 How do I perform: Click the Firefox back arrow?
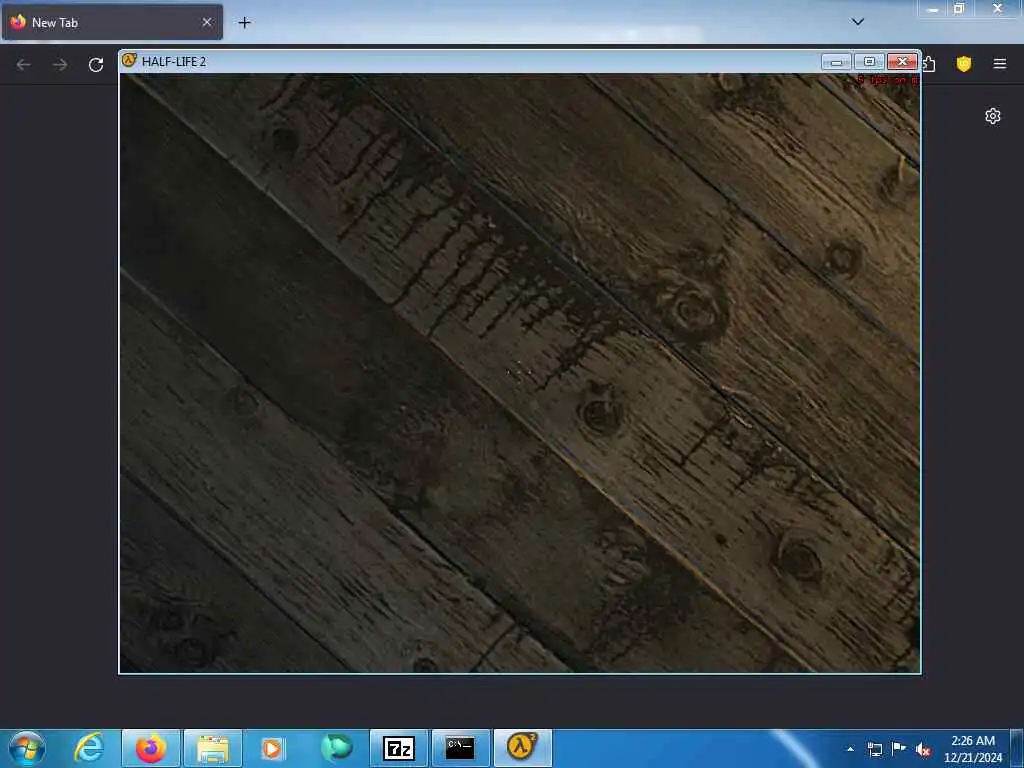(24, 64)
